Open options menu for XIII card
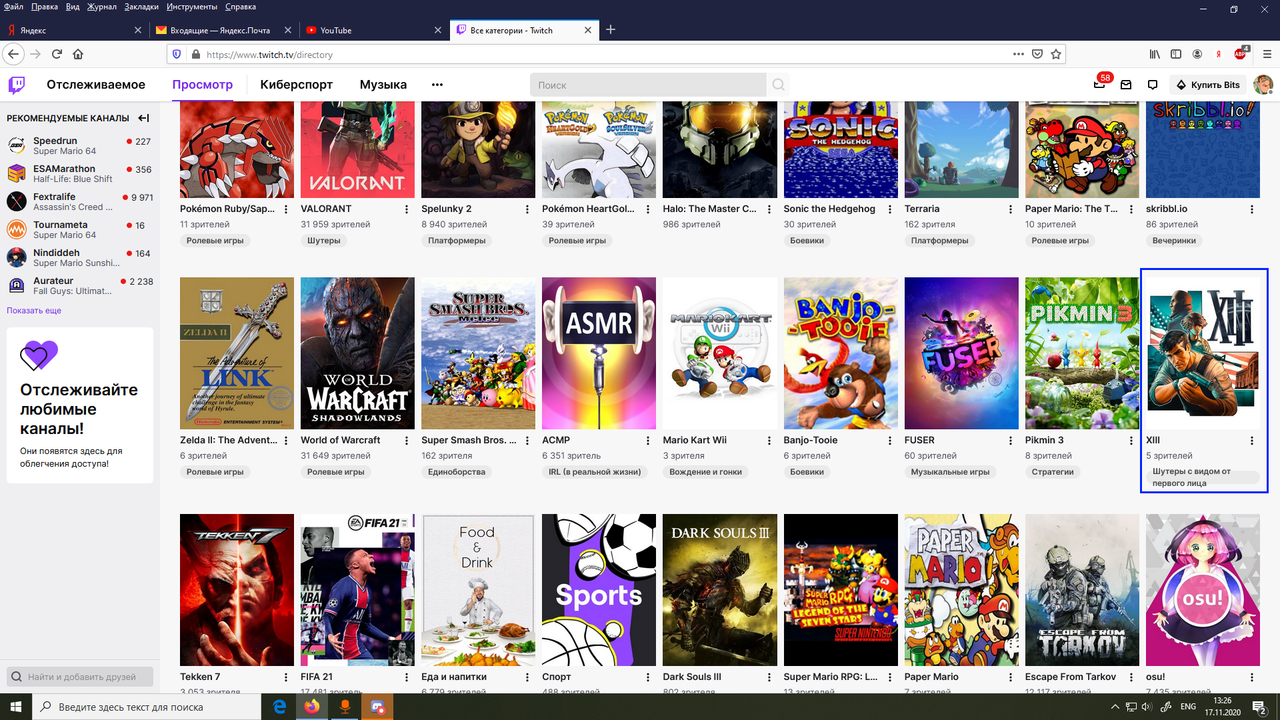The image size is (1280, 720). click(1252, 440)
